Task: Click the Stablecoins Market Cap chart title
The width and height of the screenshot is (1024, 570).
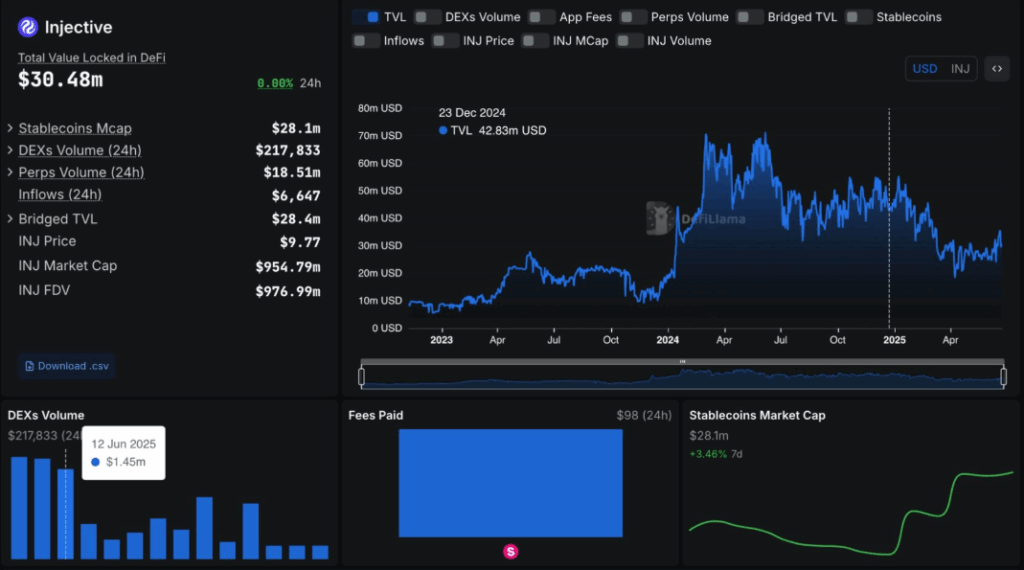Action: pyautogui.click(x=757, y=415)
